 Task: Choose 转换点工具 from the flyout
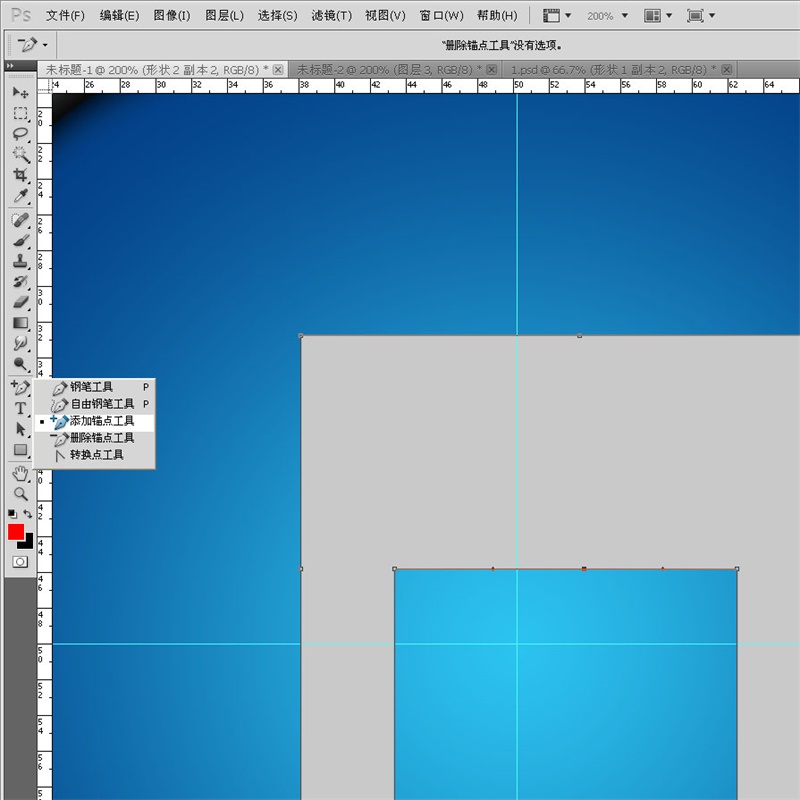(x=96, y=455)
